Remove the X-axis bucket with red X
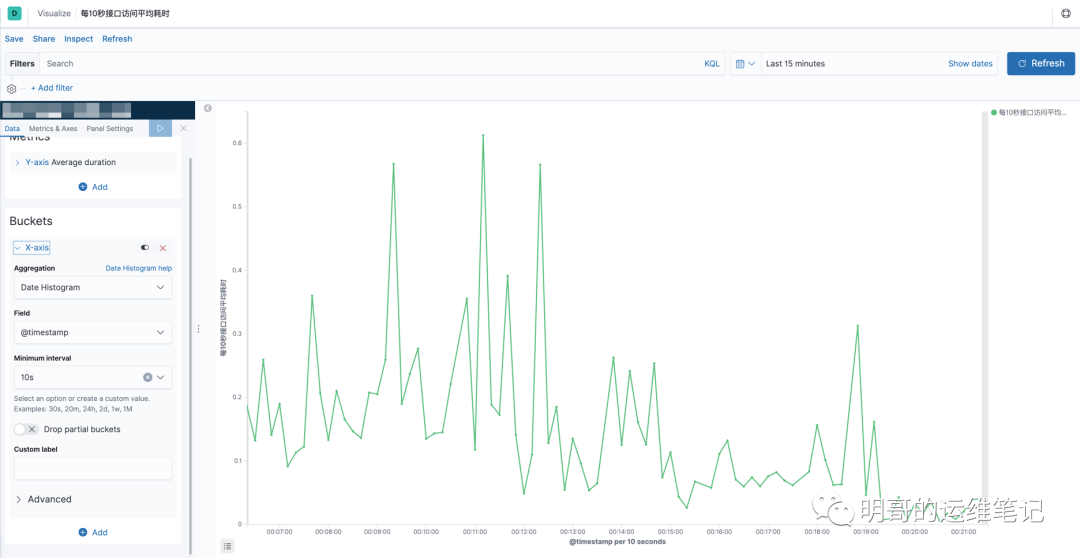The height and width of the screenshot is (558, 1080). pos(163,247)
